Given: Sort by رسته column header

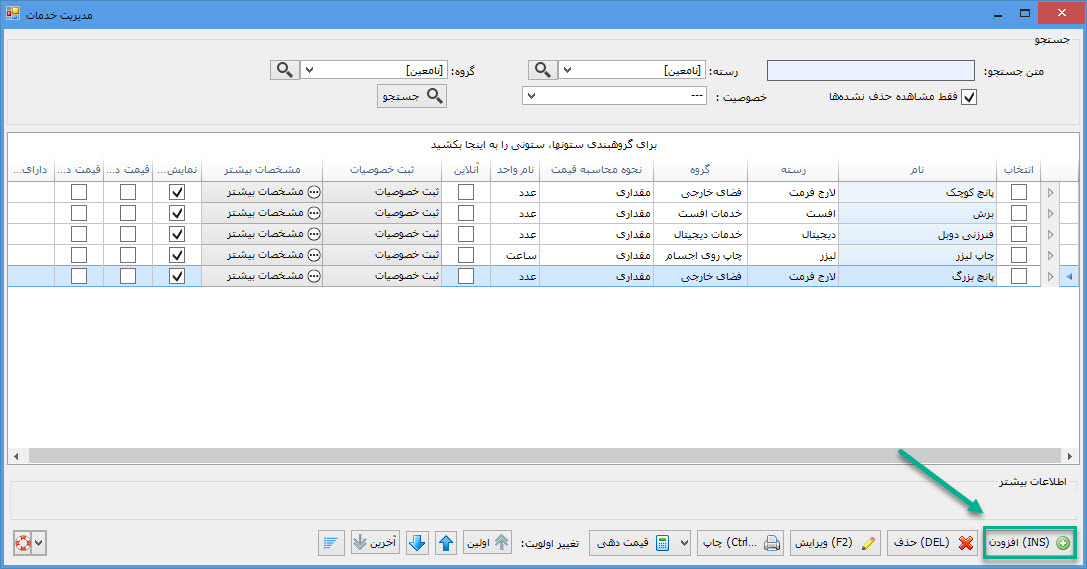Looking at the screenshot, I should coord(793,170).
